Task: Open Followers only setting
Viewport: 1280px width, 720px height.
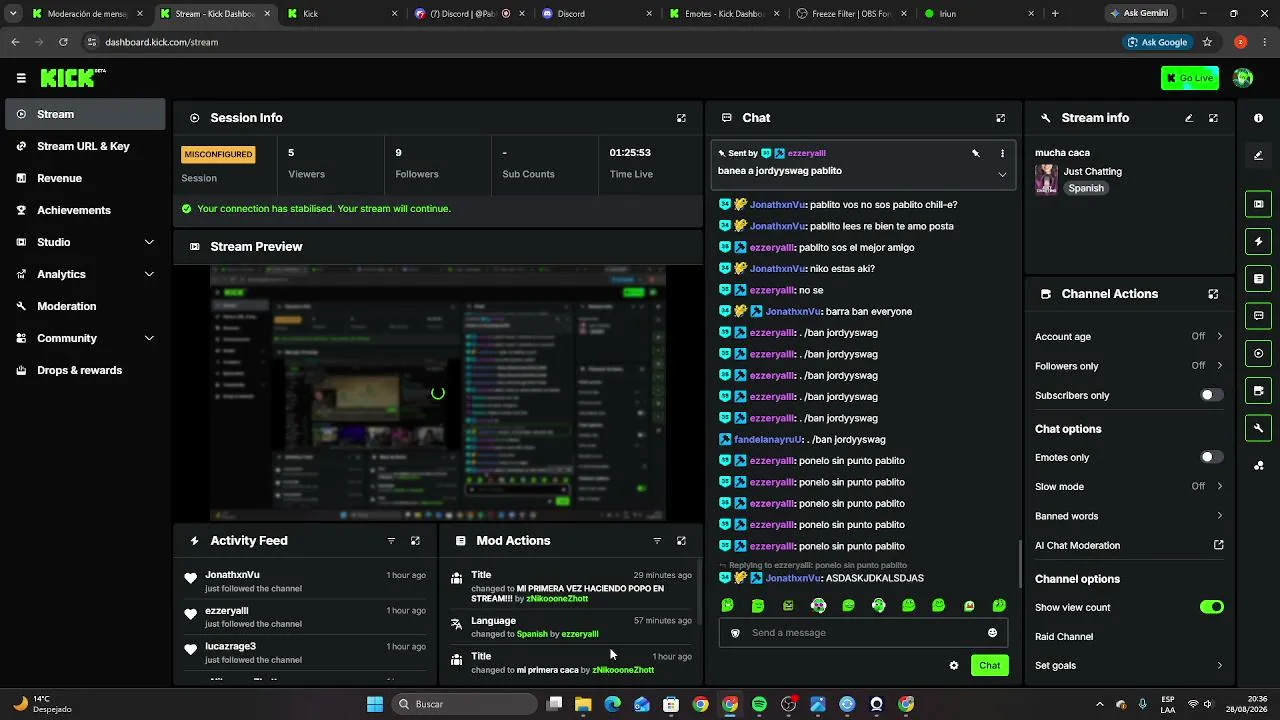Action: coord(1129,366)
